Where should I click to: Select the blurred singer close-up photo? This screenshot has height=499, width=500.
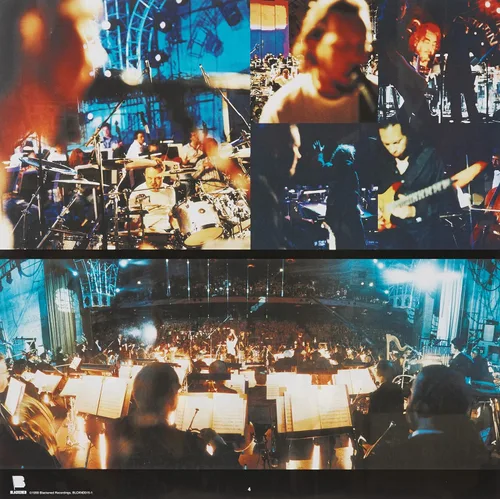(314, 61)
